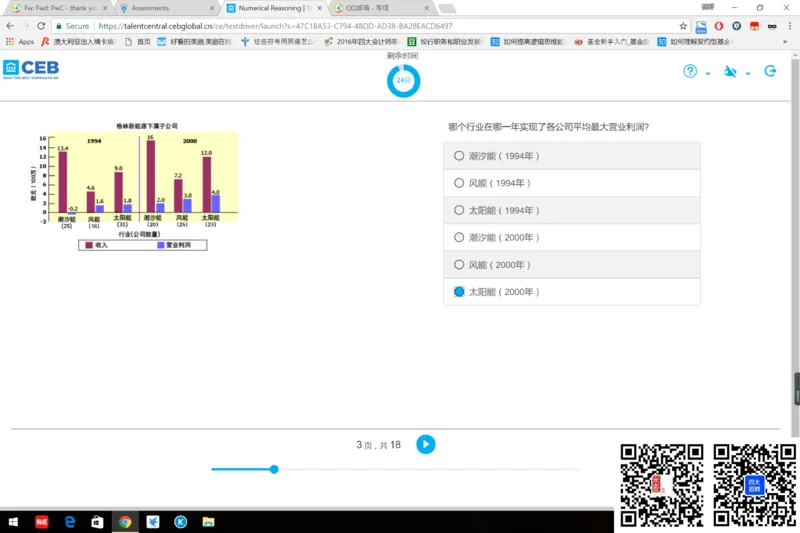The height and width of the screenshot is (533, 800).
Task: Close the QQ邮箱 tab
Action: point(427,8)
